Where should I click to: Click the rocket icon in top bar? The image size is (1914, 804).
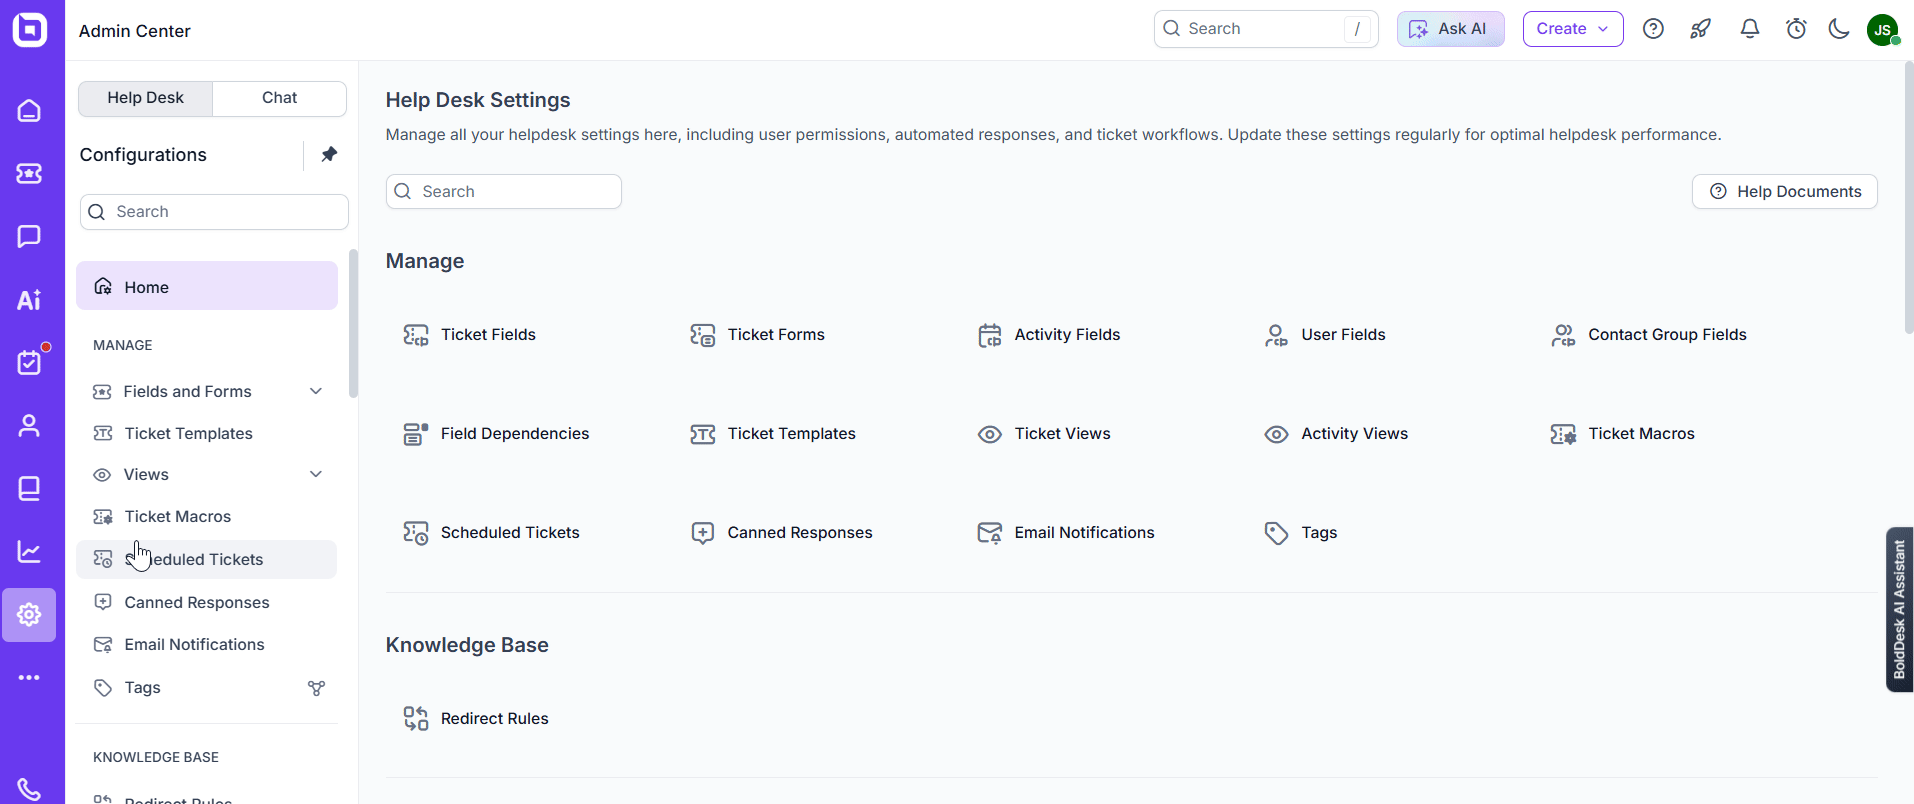(x=1700, y=29)
